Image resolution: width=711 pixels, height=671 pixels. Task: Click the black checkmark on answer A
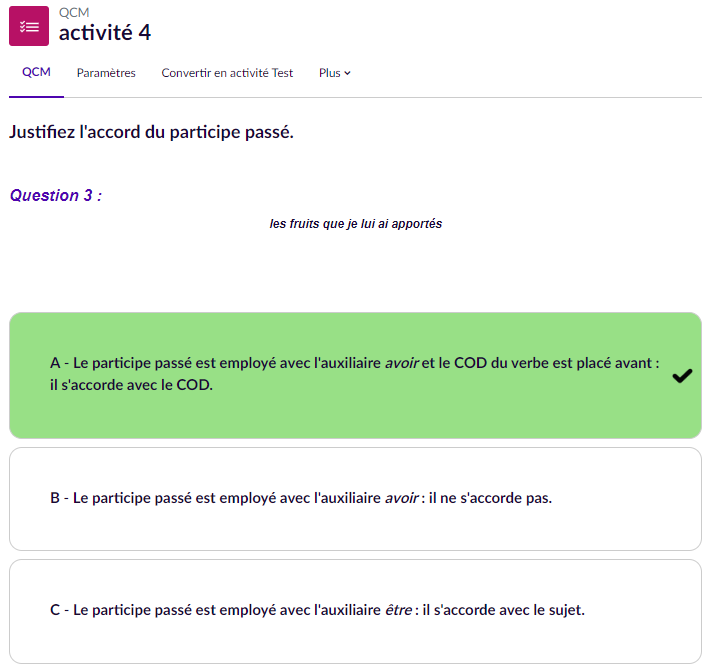pyautogui.click(x=682, y=376)
